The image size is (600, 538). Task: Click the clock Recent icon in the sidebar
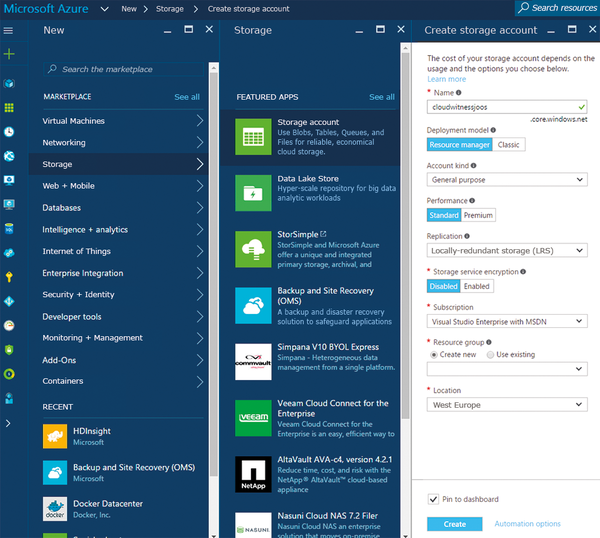tap(9, 132)
